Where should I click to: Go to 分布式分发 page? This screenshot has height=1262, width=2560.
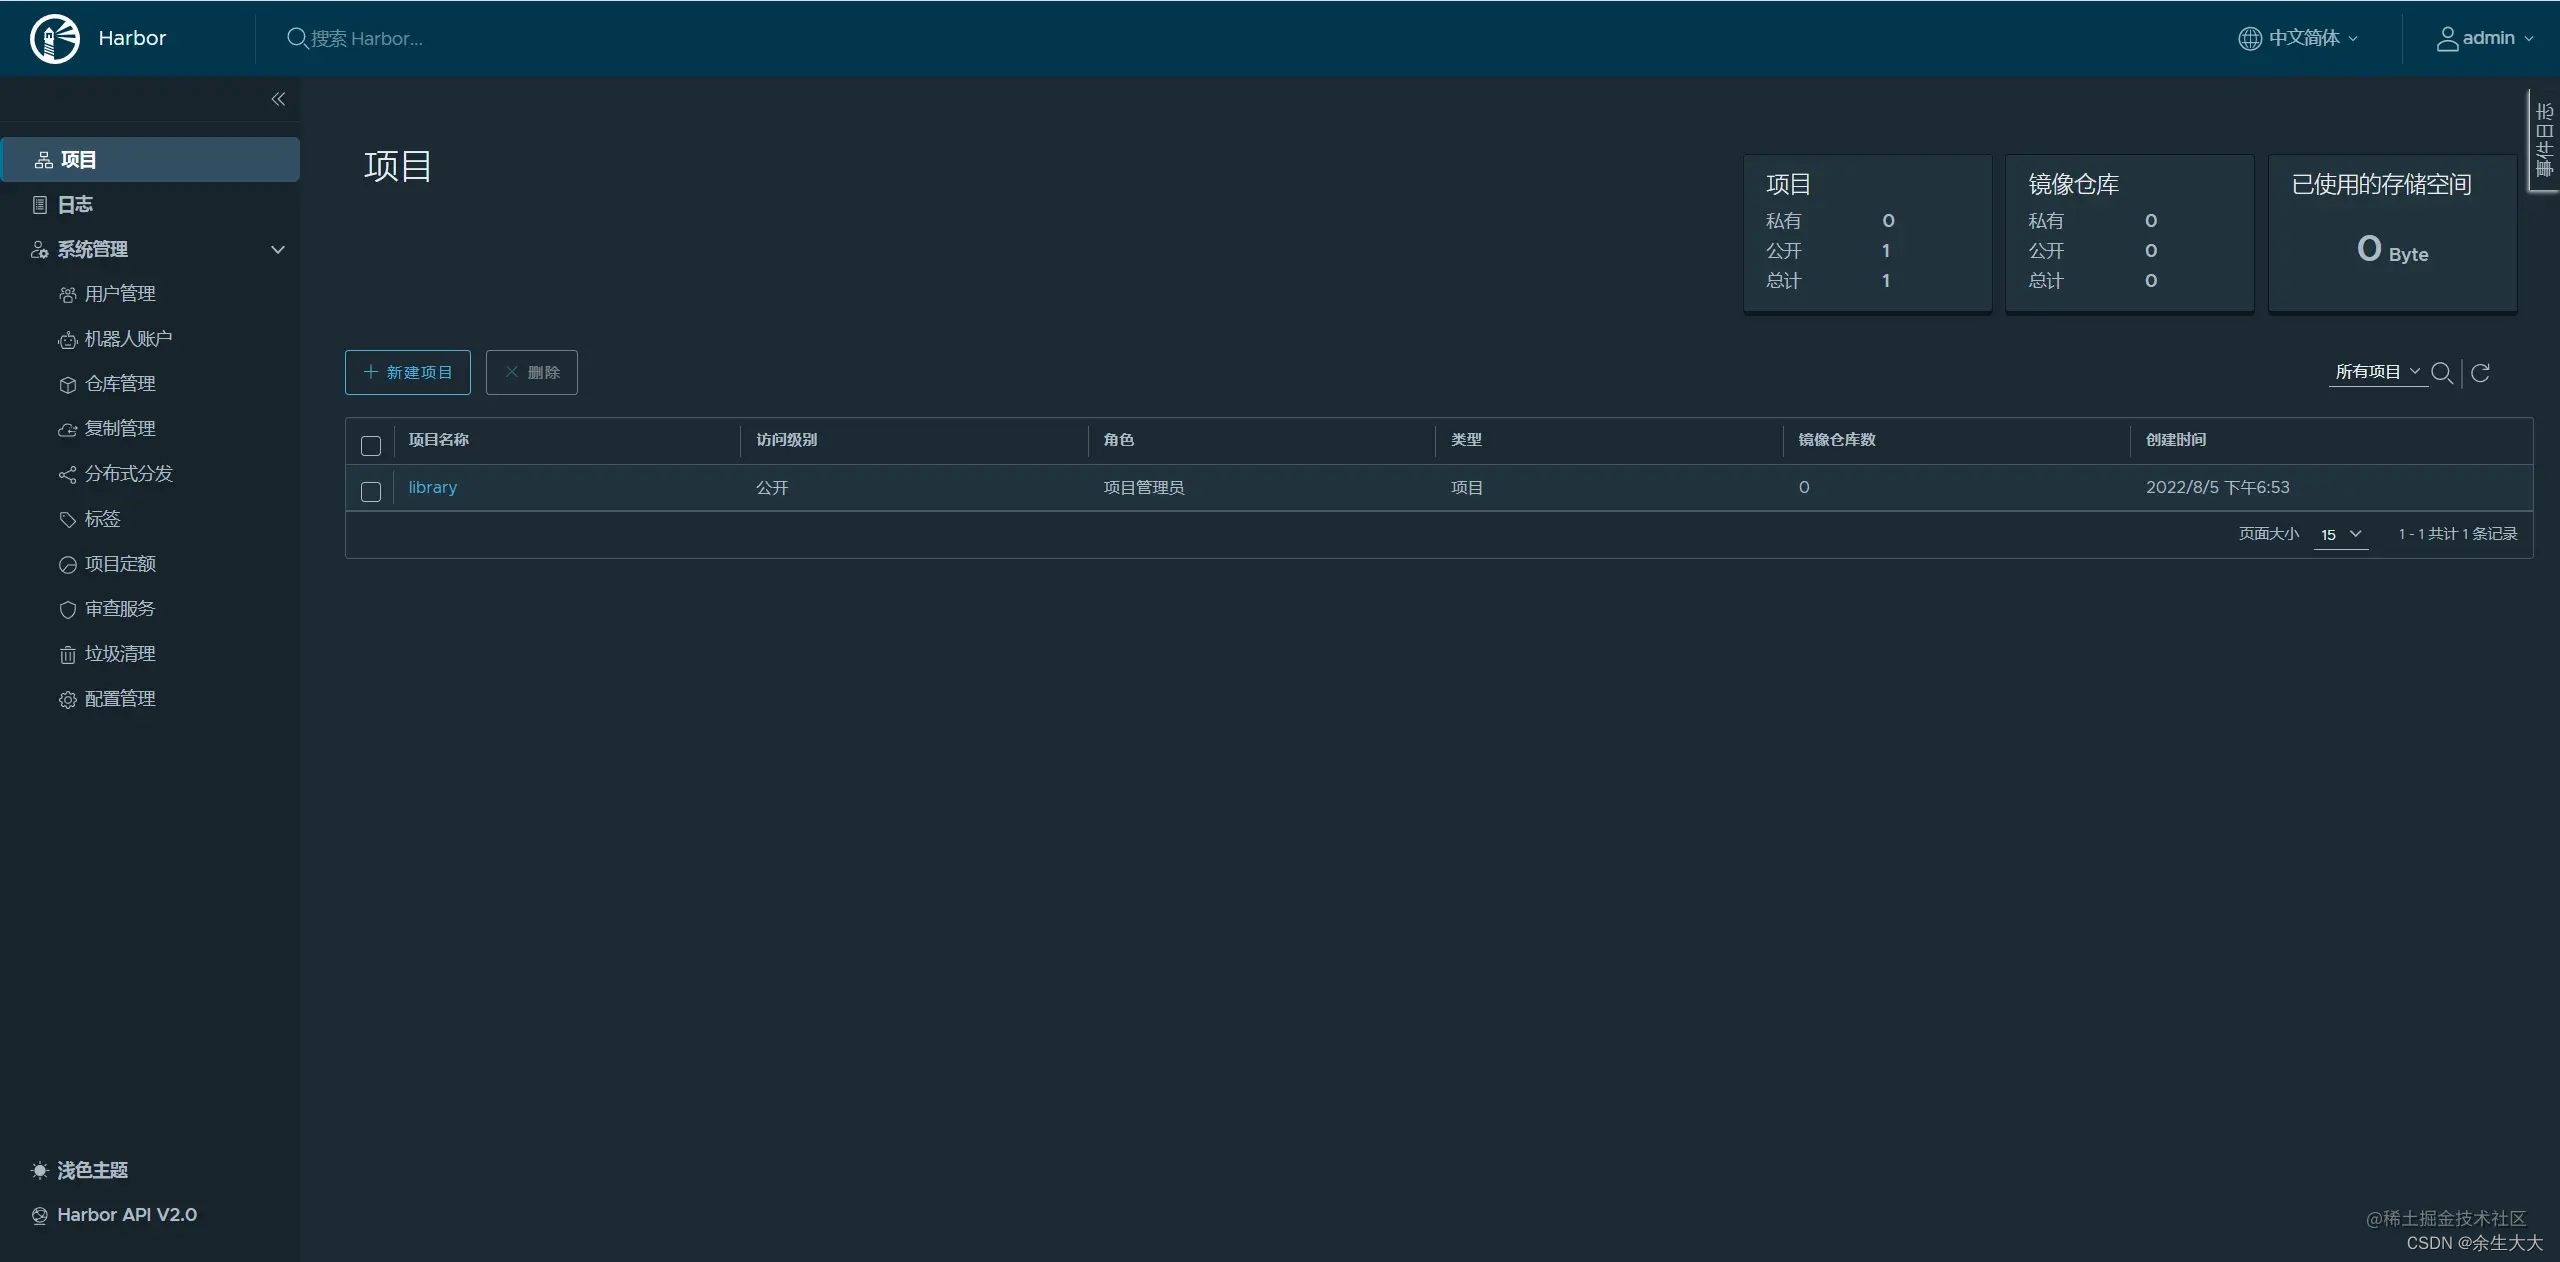(129, 474)
